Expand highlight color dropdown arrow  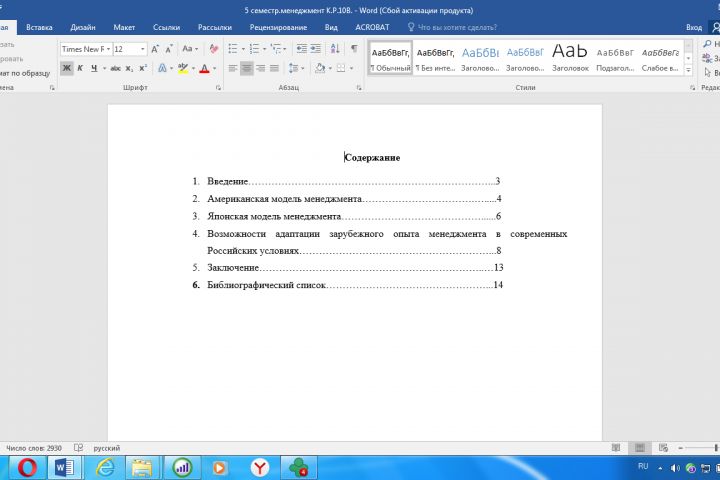point(193,68)
